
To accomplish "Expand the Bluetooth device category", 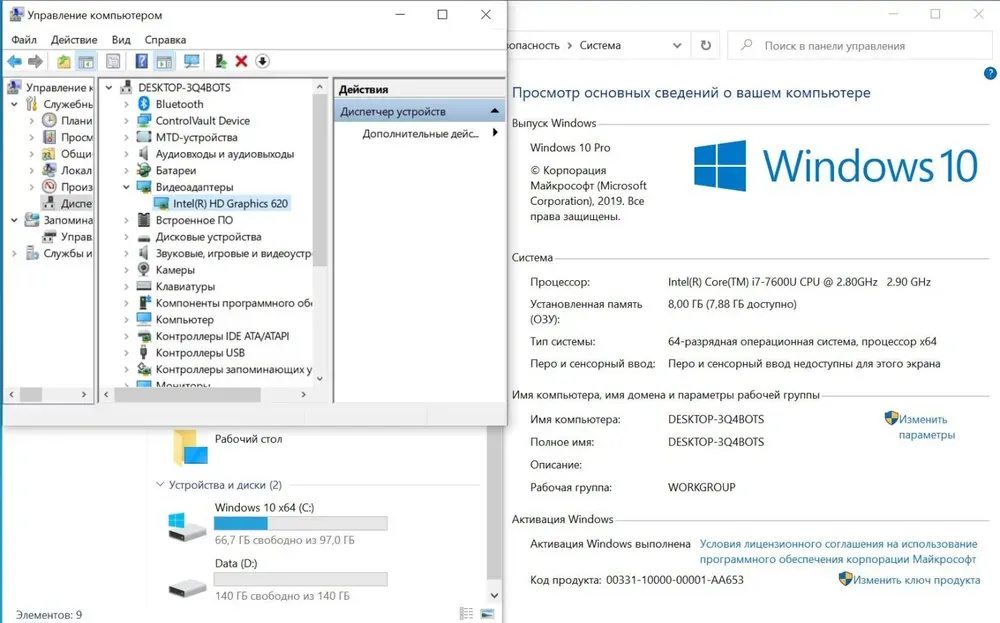I will click(126, 104).
